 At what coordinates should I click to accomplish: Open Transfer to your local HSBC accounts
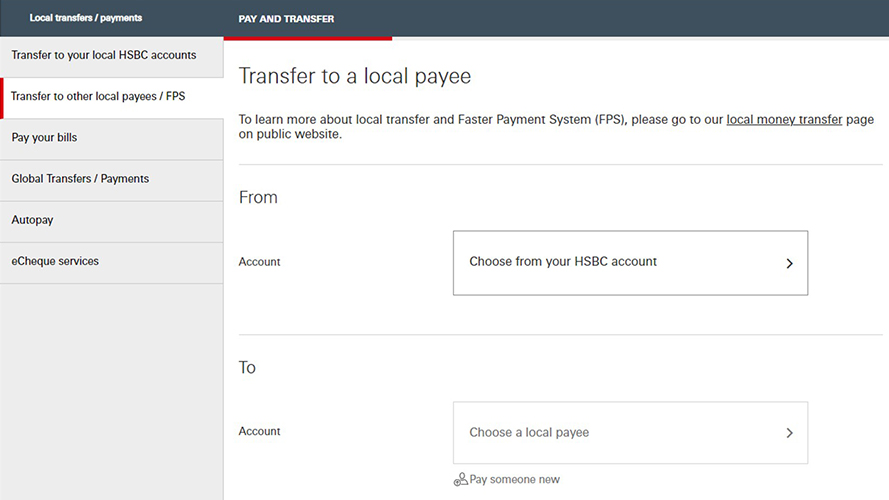point(104,55)
